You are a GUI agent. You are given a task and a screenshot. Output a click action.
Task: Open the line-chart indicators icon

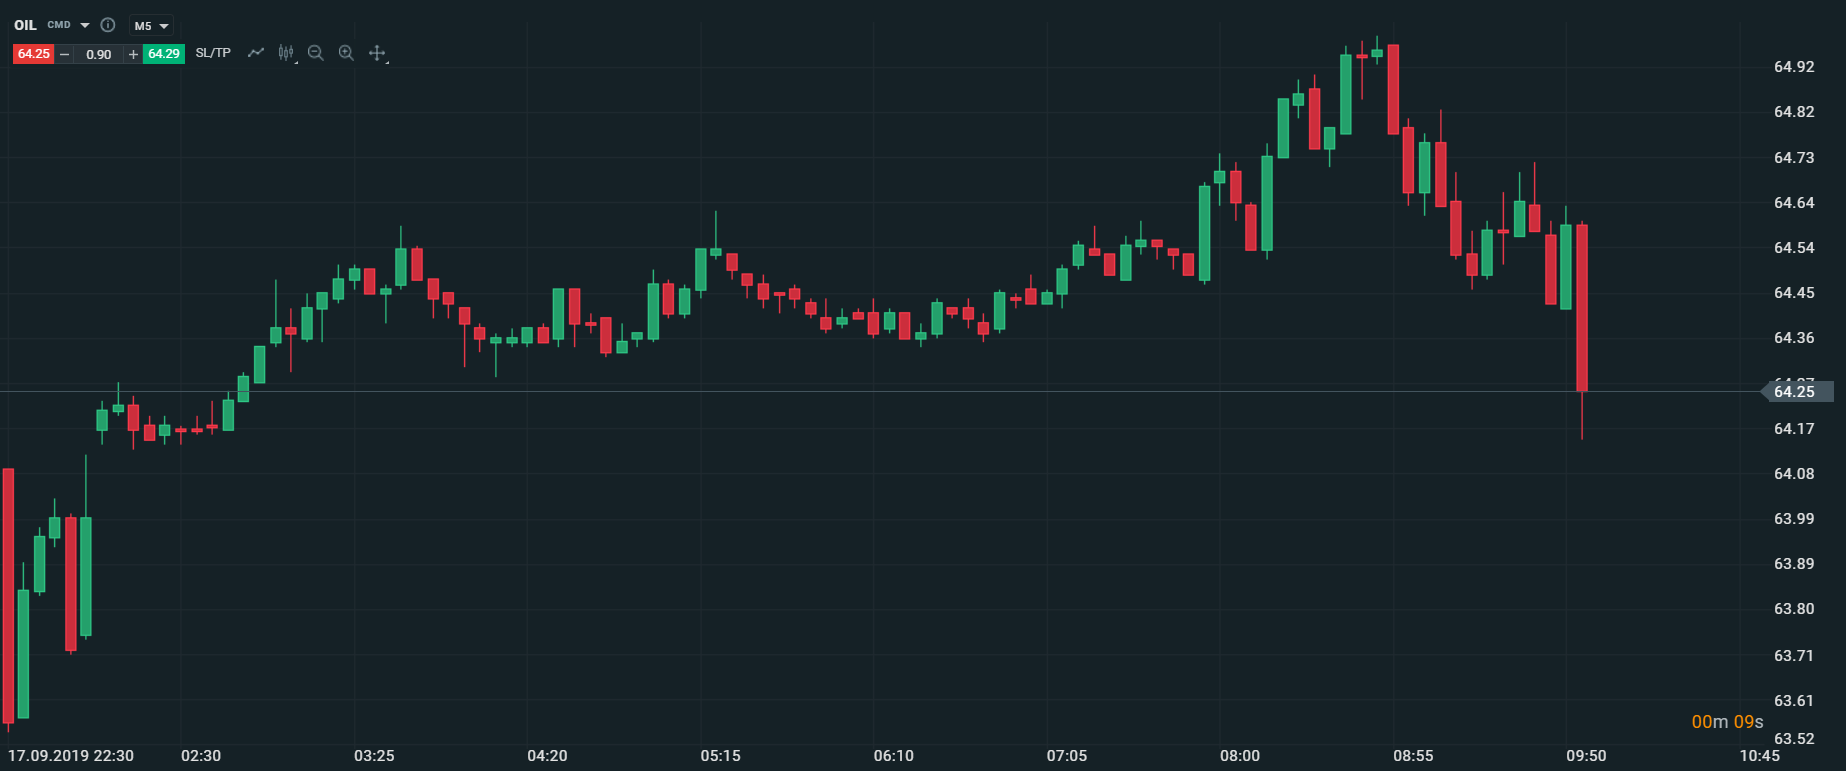coord(256,53)
